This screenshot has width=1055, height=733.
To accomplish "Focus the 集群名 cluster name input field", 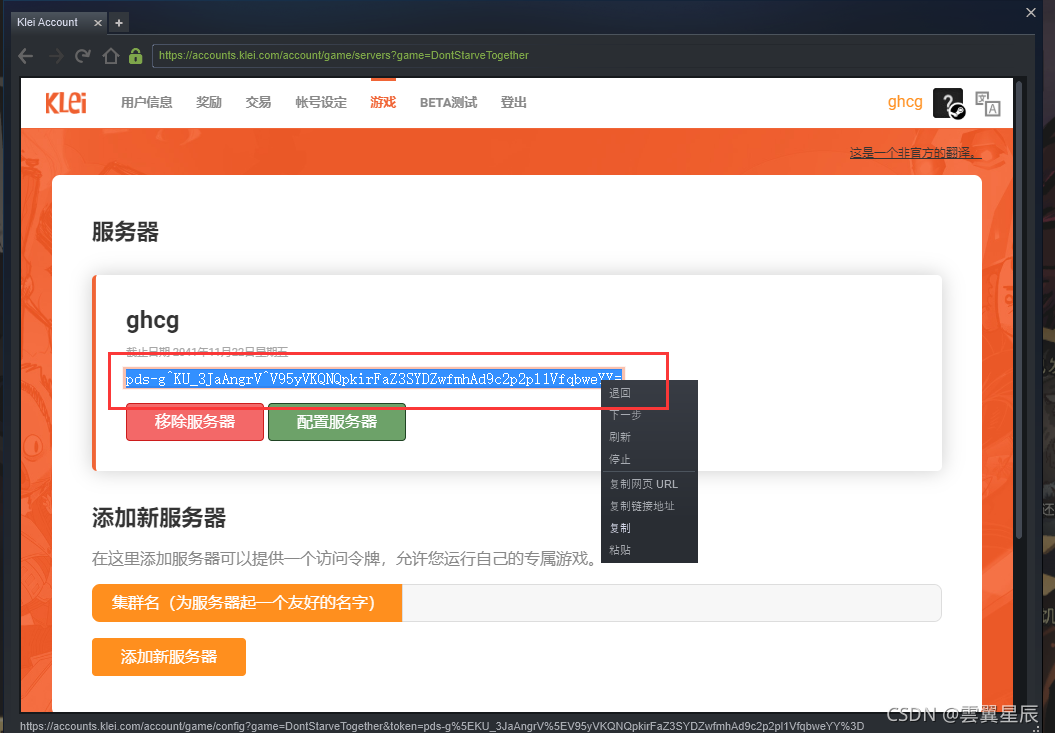I will click(671, 603).
